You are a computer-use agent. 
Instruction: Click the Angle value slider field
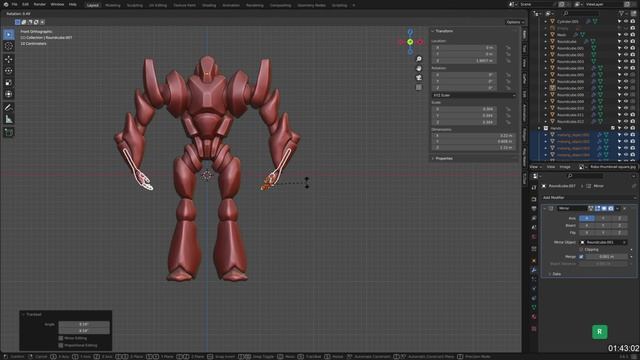tap(84, 324)
